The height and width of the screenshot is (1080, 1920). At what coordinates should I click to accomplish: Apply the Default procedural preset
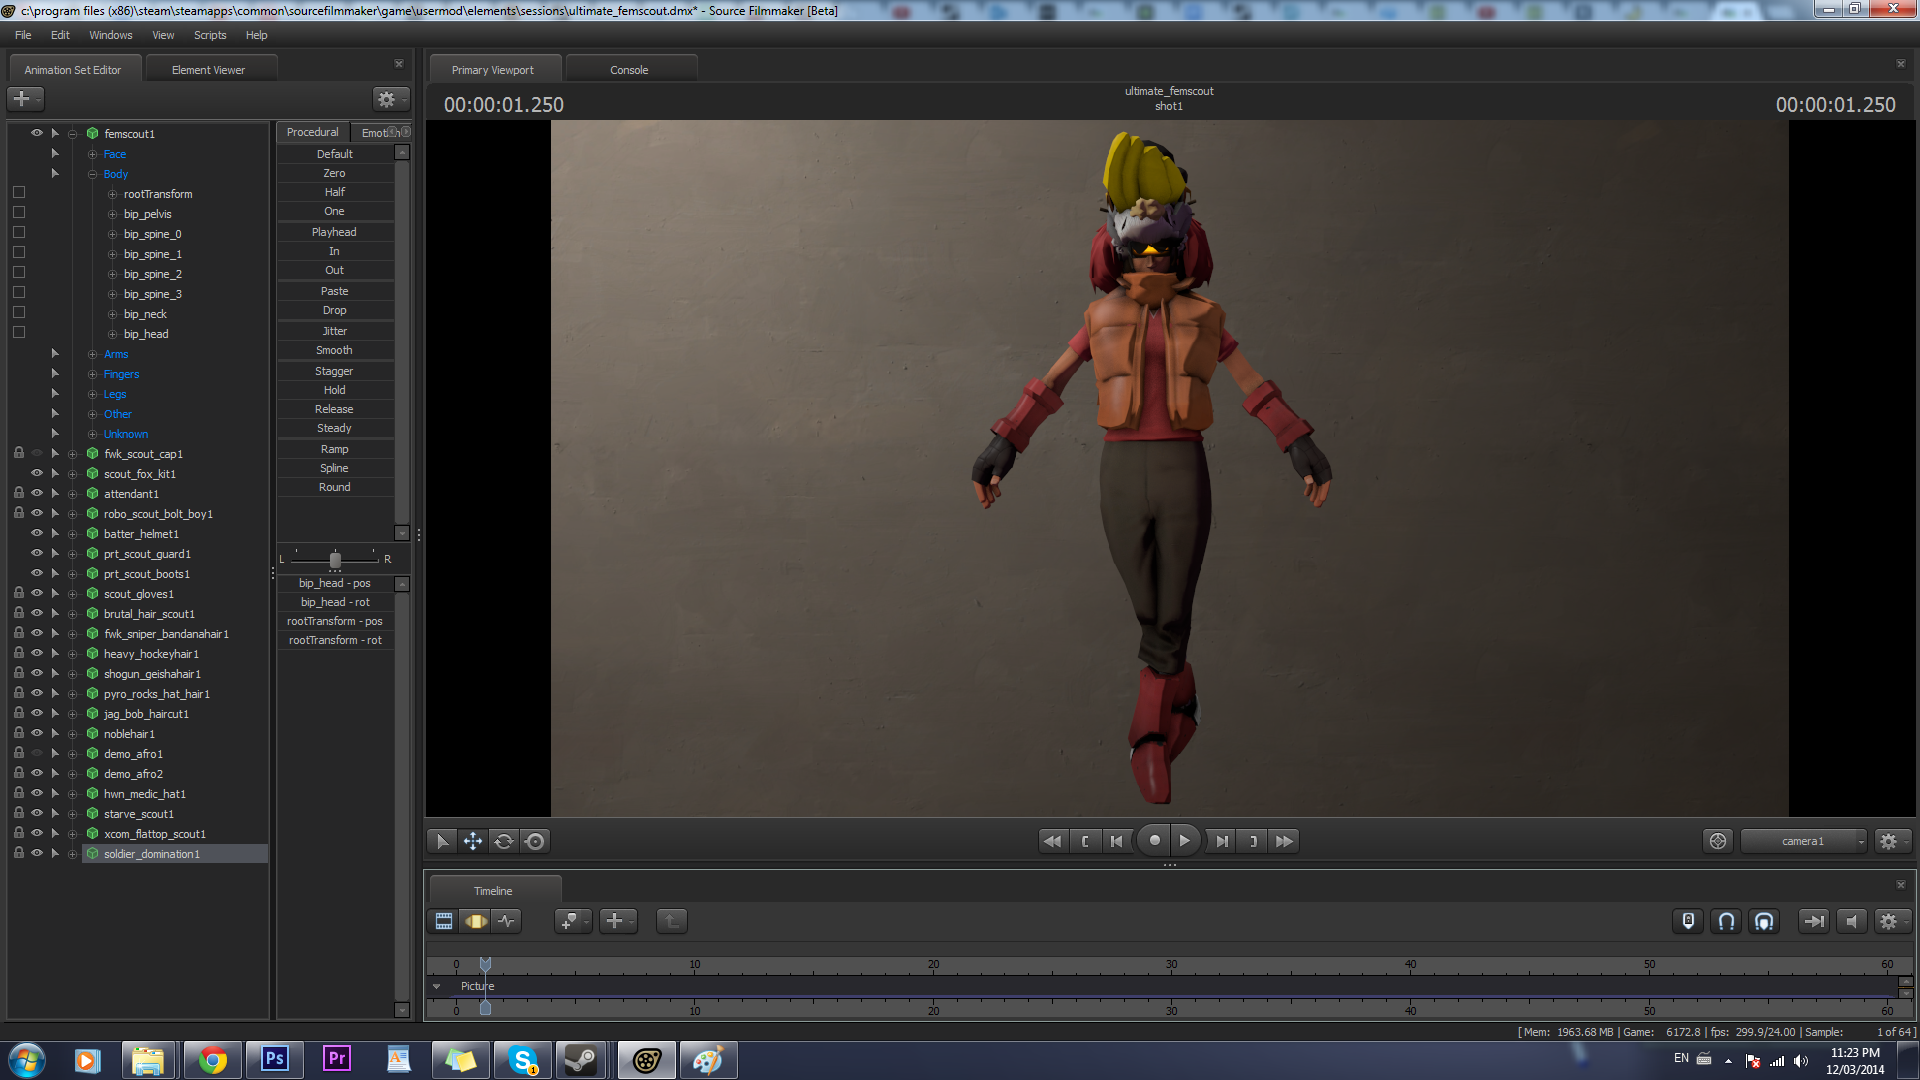335,154
